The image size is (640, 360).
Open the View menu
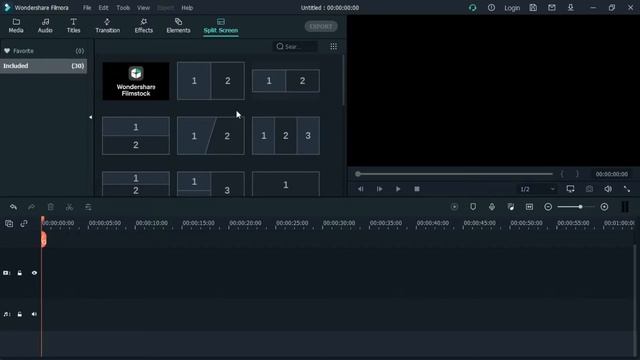(x=143, y=8)
